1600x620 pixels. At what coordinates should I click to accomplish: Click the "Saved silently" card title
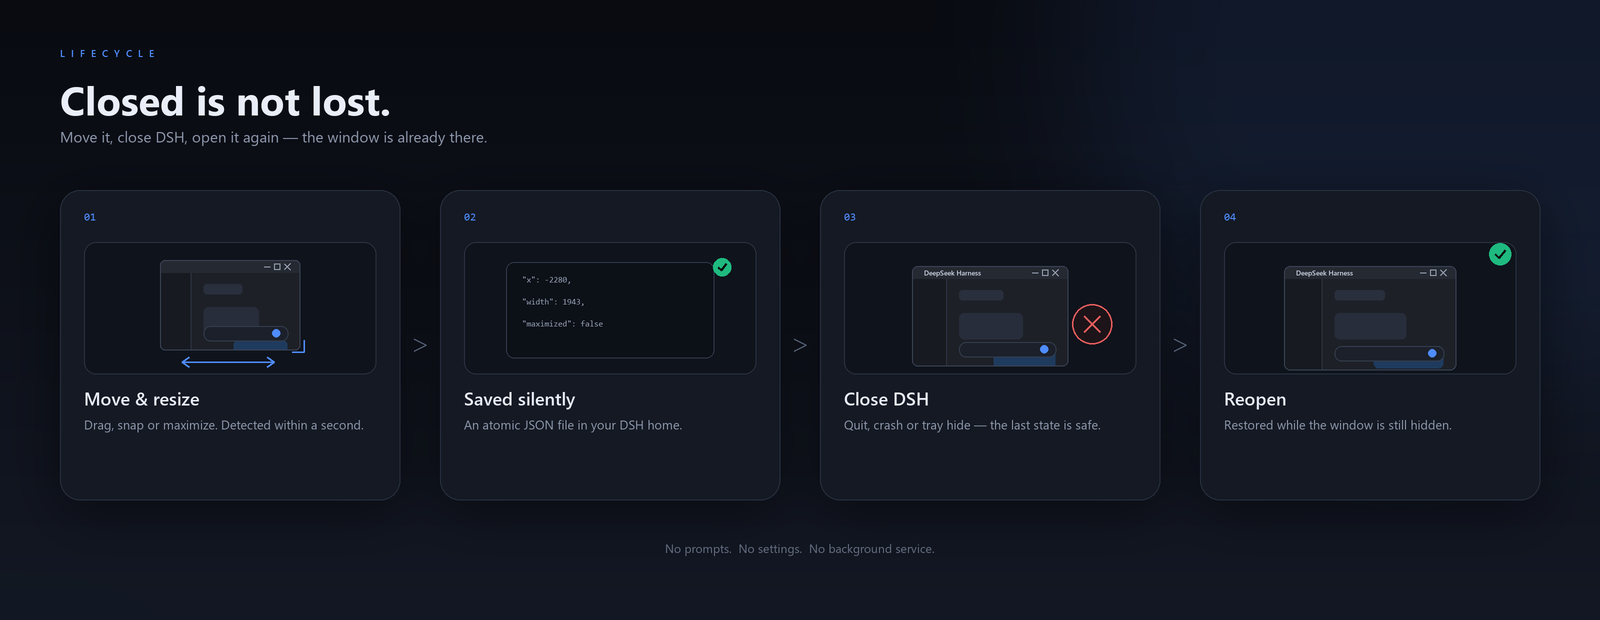(x=519, y=399)
